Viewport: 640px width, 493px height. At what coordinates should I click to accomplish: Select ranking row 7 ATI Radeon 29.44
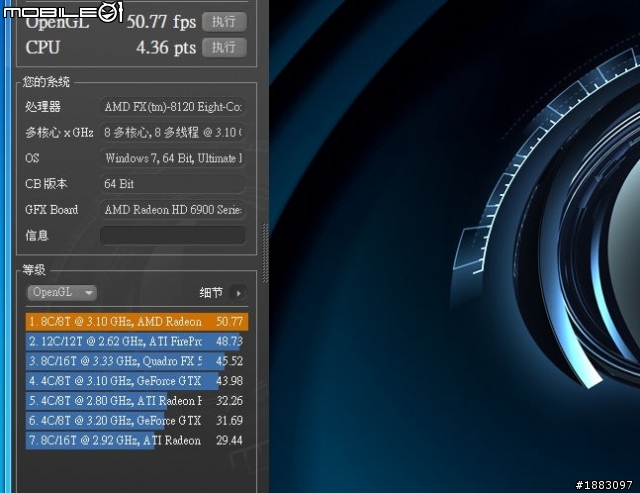[x=137, y=440]
